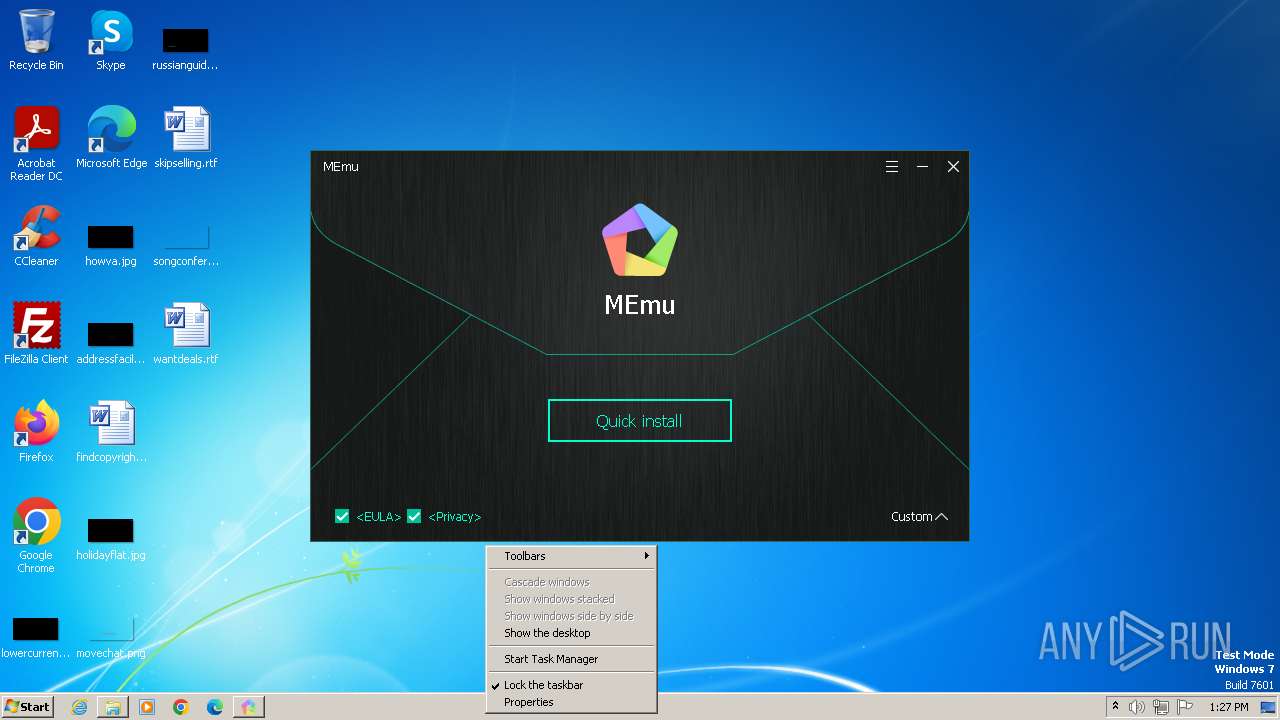This screenshot has height=720, width=1280.
Task: Launch Edge from the taskbar
Action: pyautogui.click(x=215, y=707)
